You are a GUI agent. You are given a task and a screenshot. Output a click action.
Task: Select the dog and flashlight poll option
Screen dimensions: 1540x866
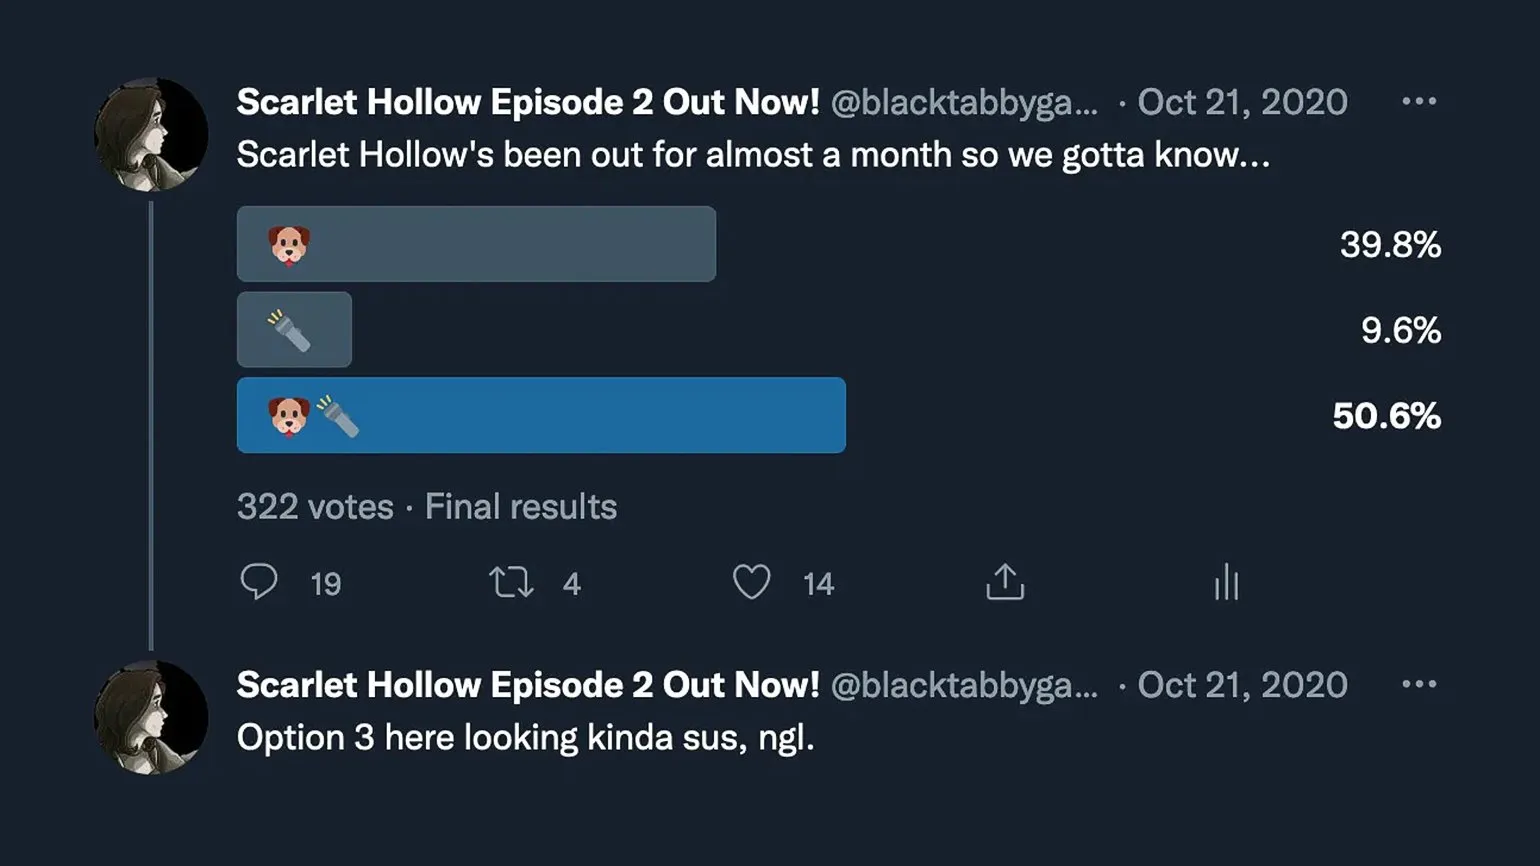click(x=541, y=415)
